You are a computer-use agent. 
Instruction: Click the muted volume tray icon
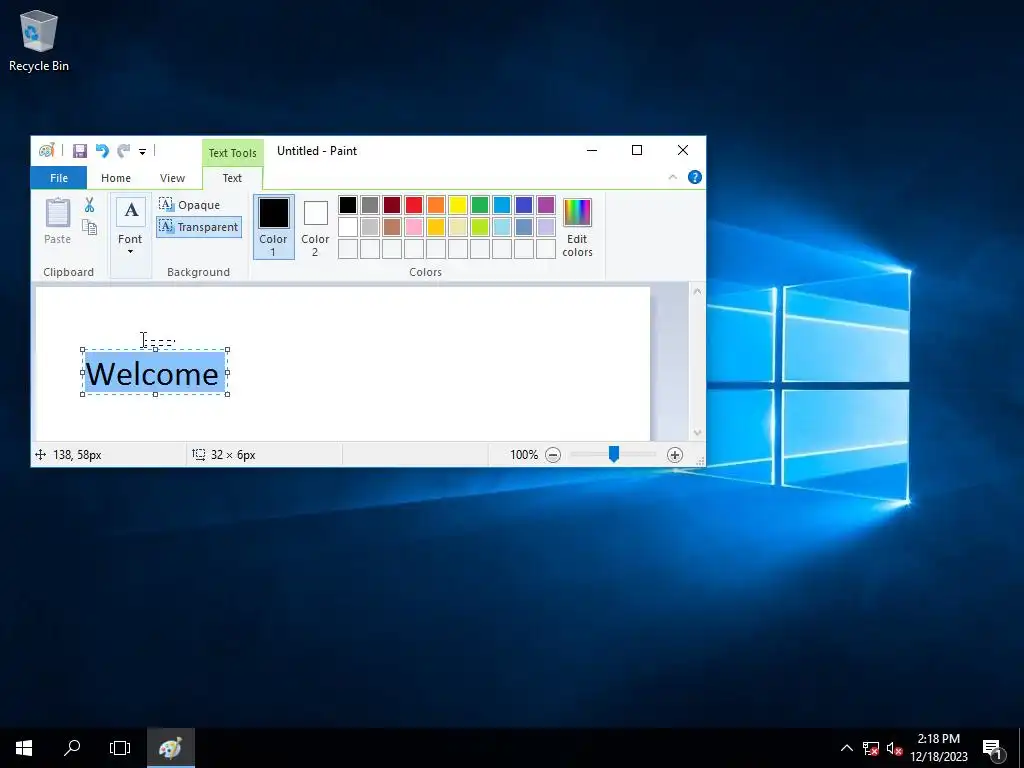pos(894,748)
